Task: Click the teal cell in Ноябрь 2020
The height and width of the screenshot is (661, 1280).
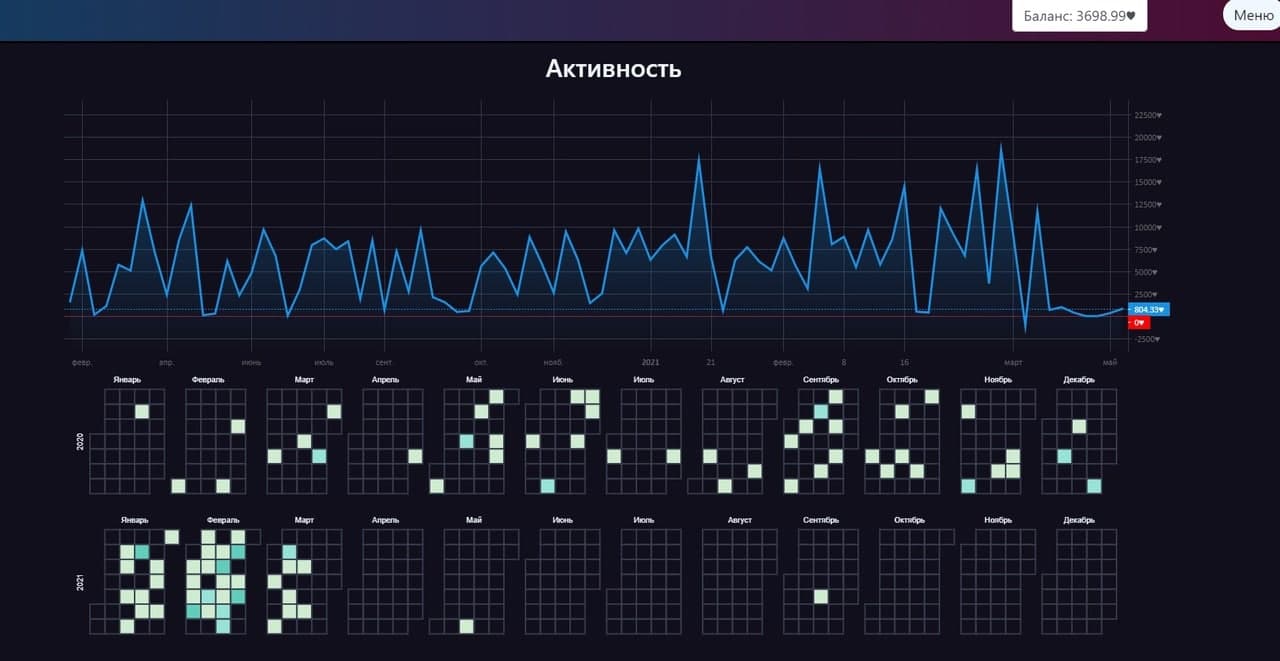Action: [x=968, y=486]
